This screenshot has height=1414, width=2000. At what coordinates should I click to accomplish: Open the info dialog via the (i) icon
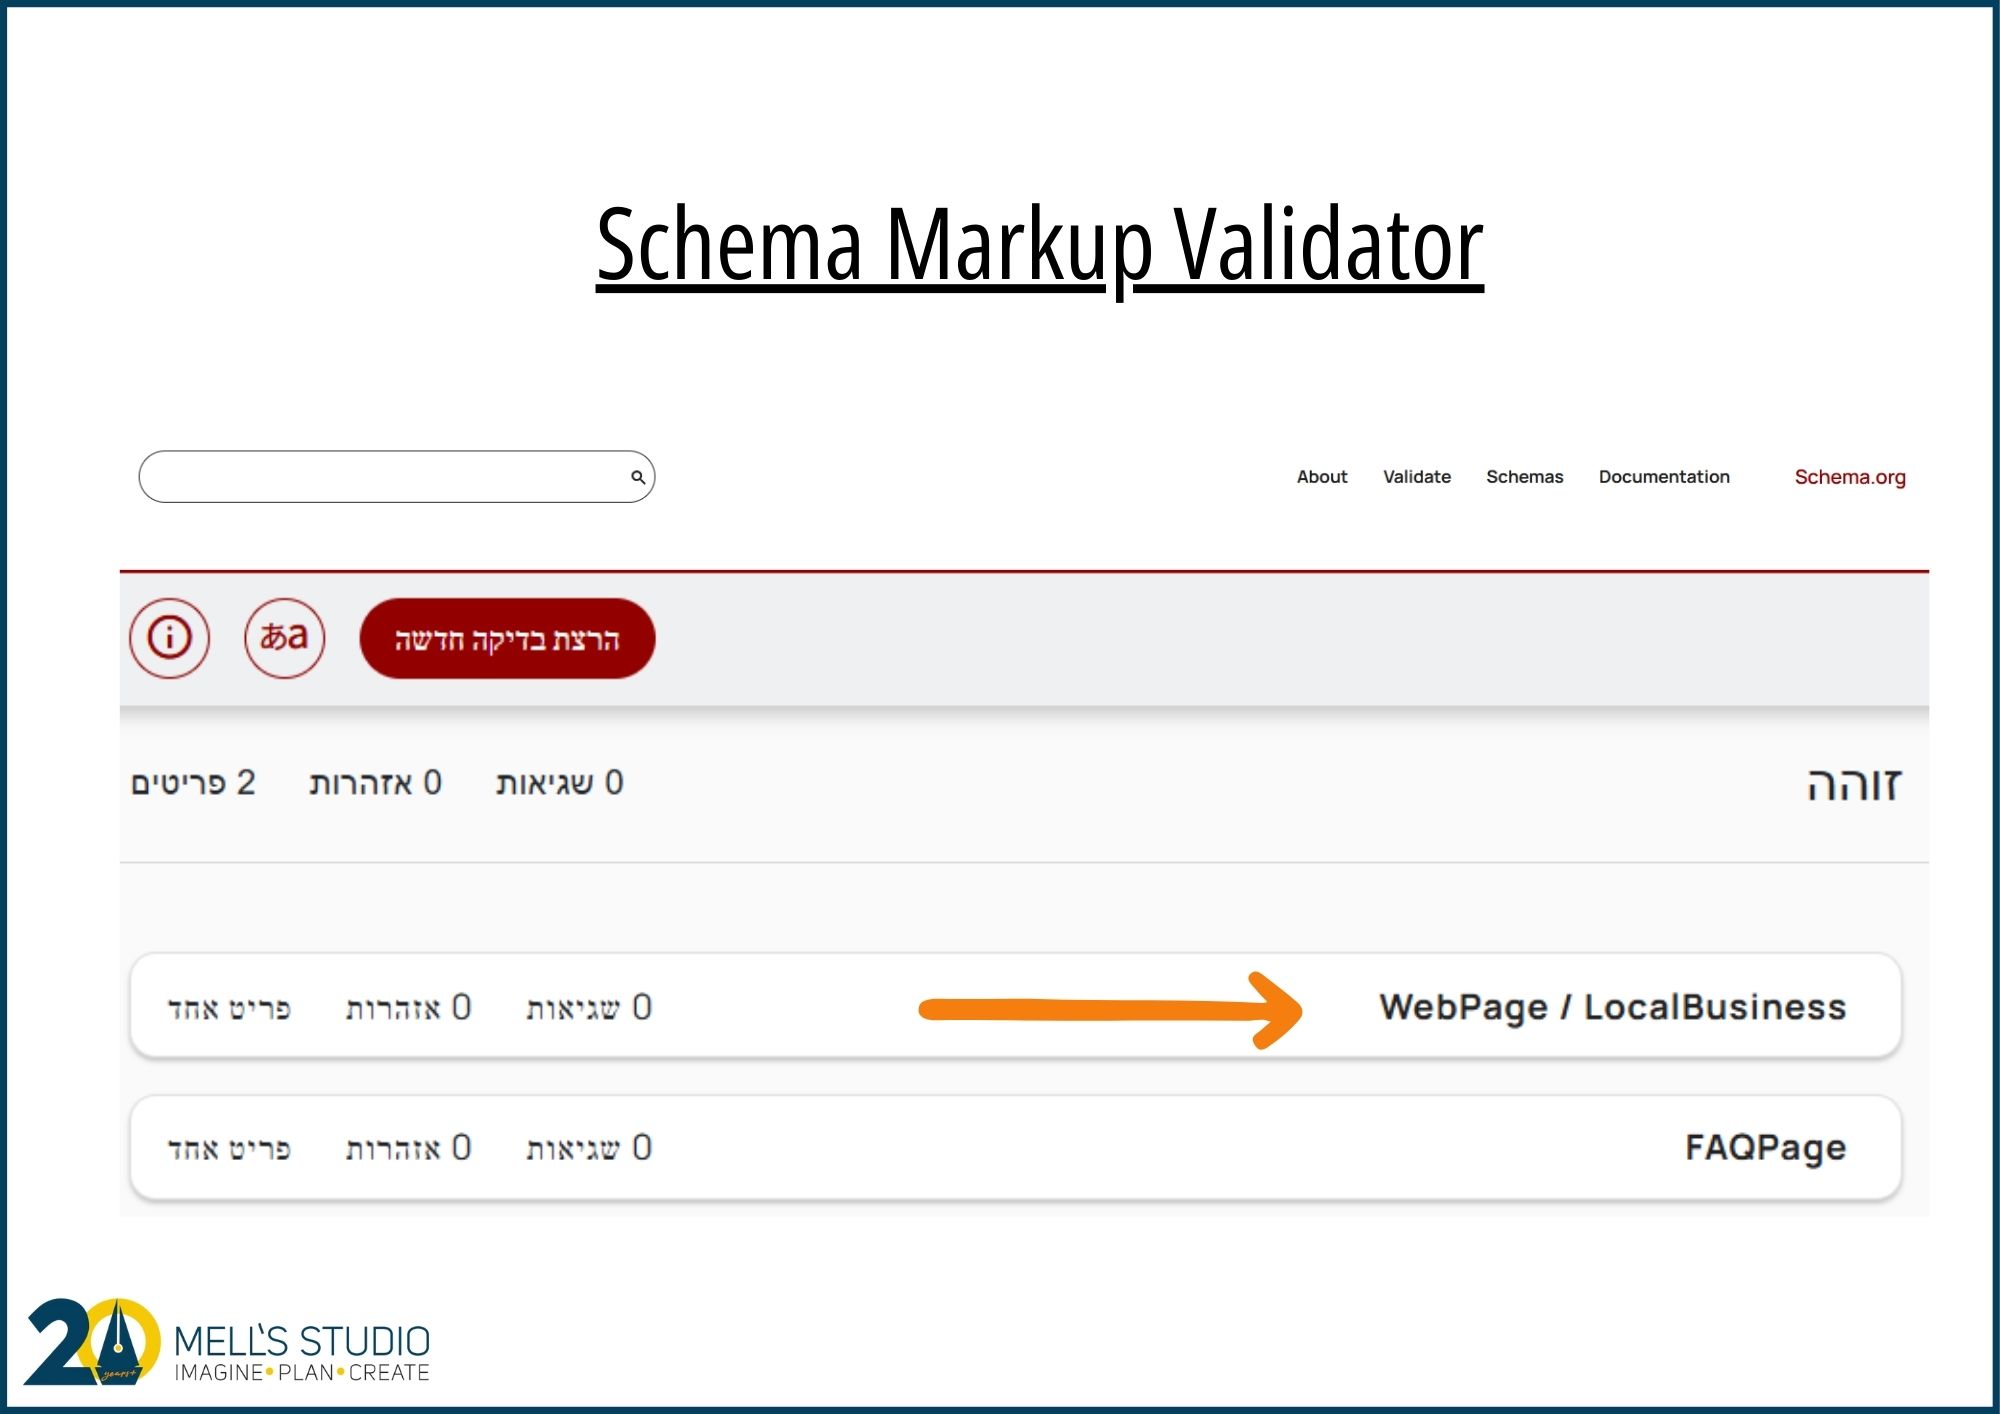tap(170, 637)
